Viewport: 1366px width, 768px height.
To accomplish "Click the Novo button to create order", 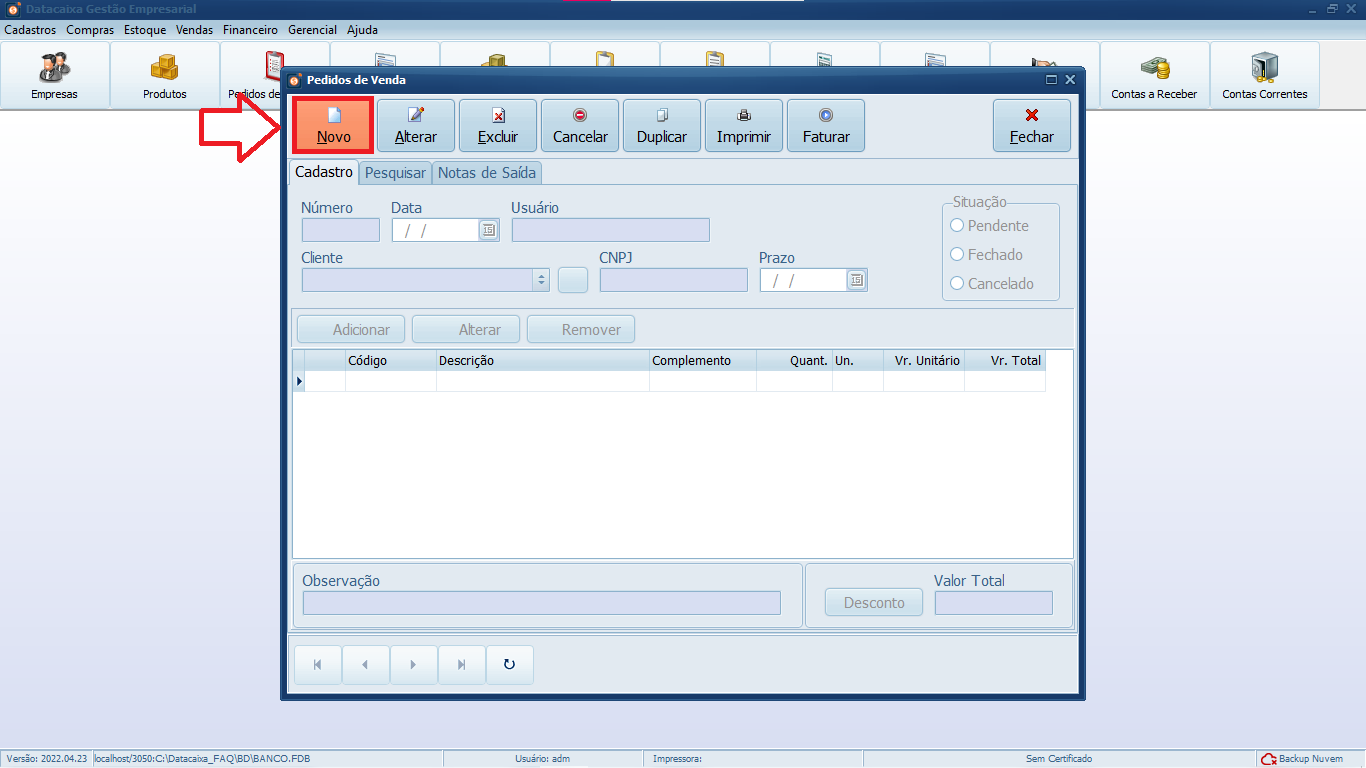I will [333, 125].
